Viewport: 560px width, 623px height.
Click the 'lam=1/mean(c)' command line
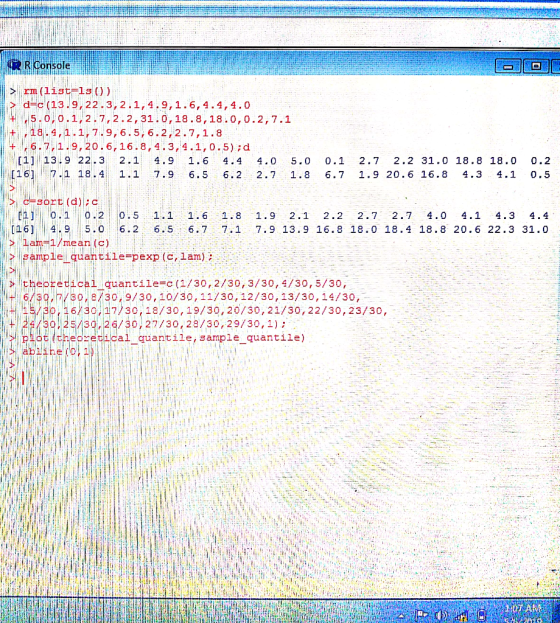coord(66,243)
